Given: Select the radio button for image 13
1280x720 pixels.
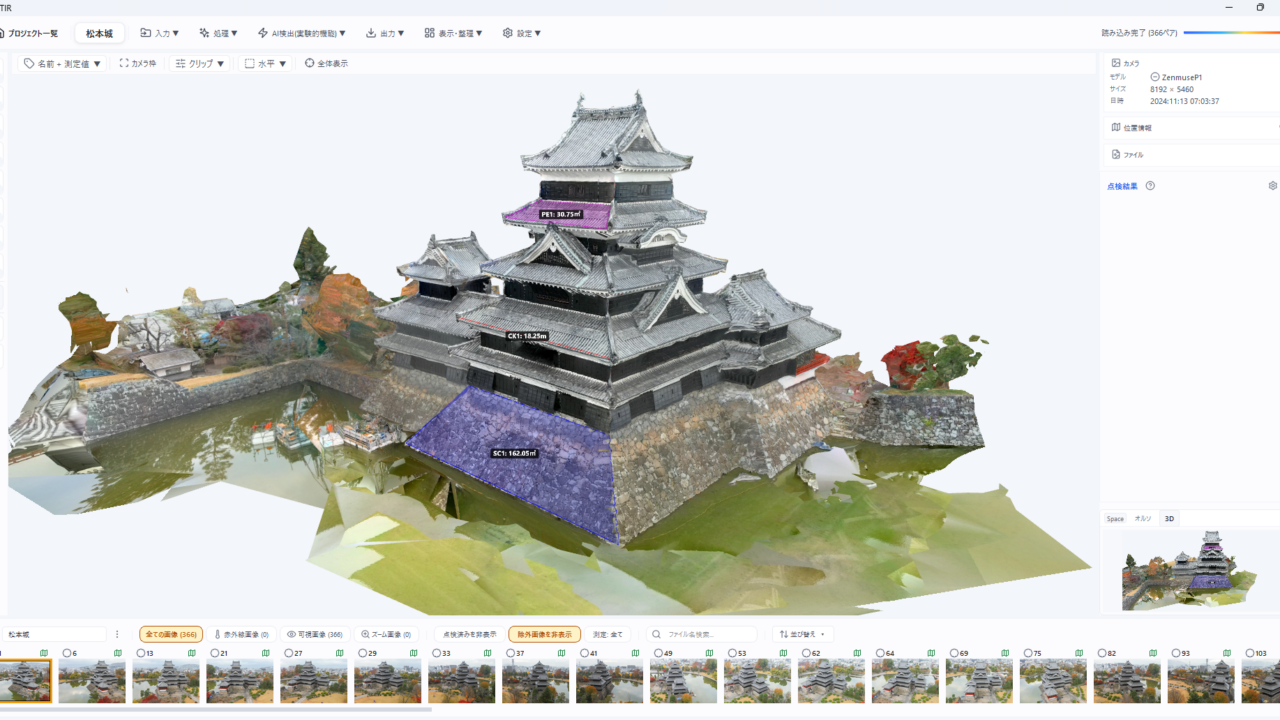Looking at the screenshot, I should (x=141, y=653).
